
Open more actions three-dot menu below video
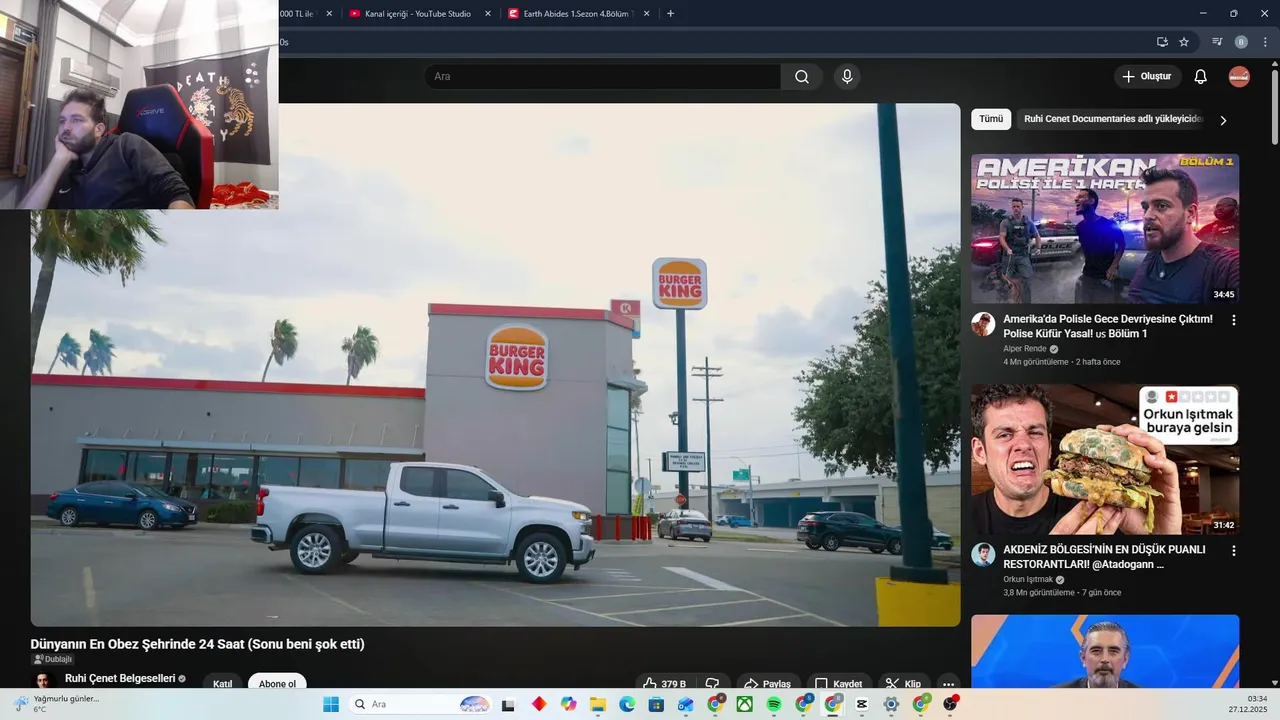948,684
